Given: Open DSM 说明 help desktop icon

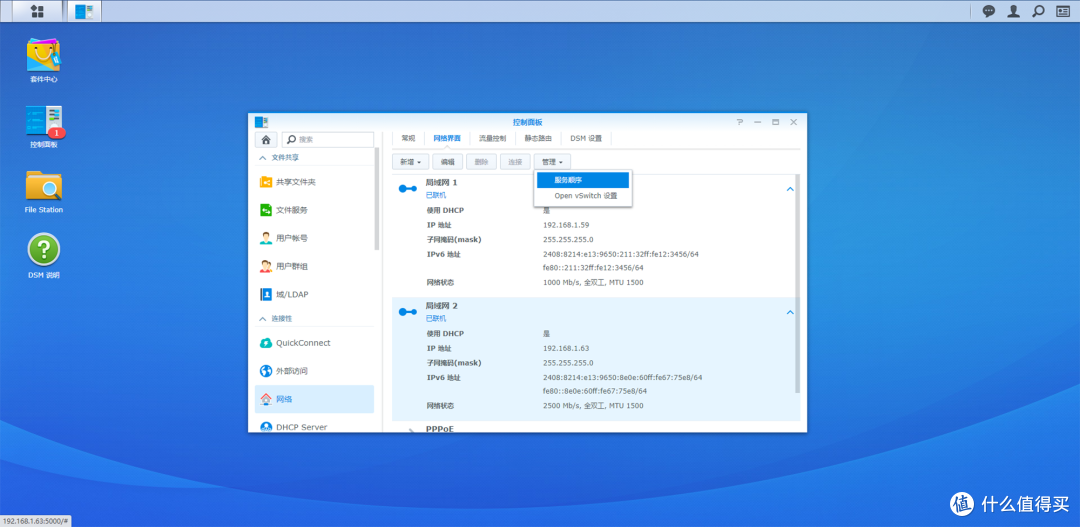Looking at the screenshot, I should tap(43, 252).
